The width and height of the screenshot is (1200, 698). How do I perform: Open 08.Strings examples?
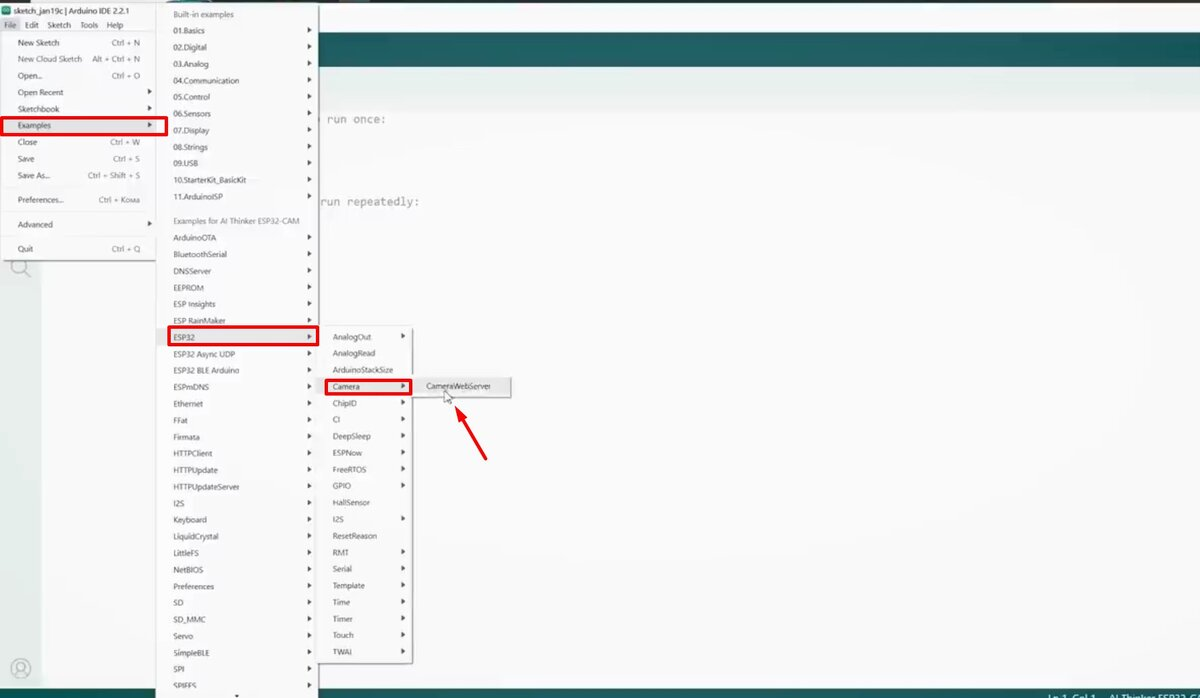click(238, 147)
